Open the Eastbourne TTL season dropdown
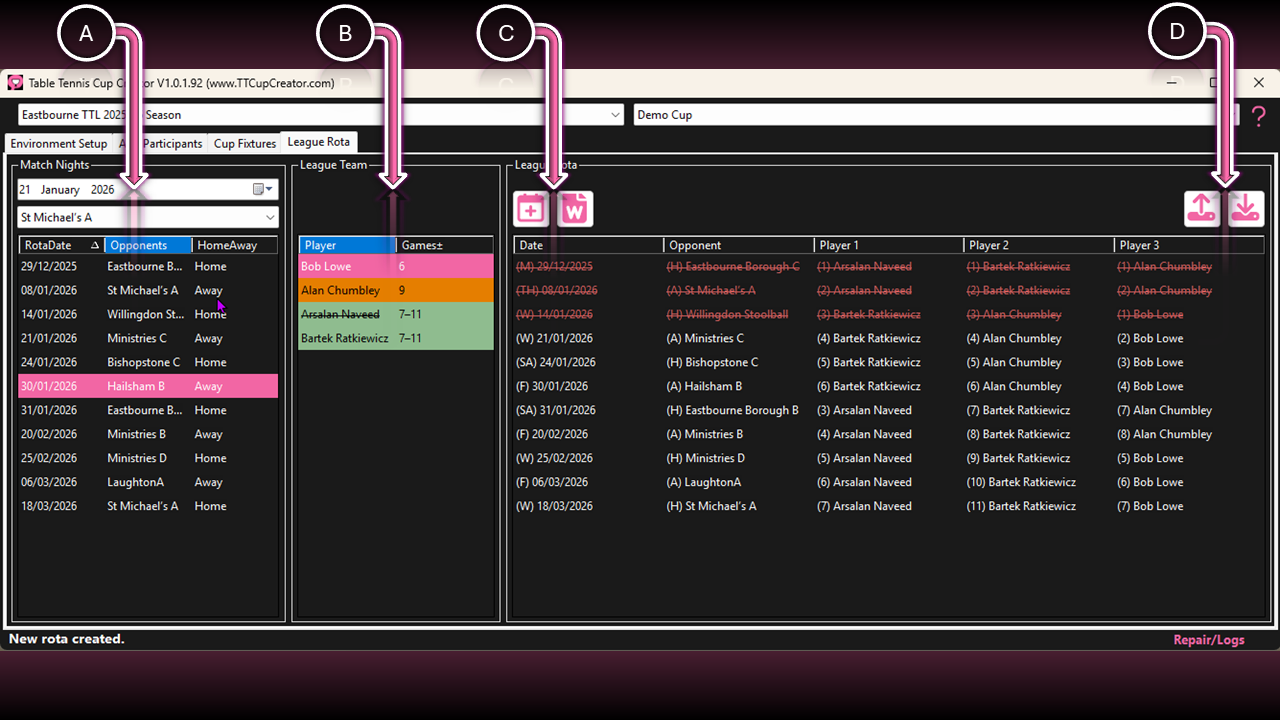The height and width of the screenshot is (720, 1280). 616,115
